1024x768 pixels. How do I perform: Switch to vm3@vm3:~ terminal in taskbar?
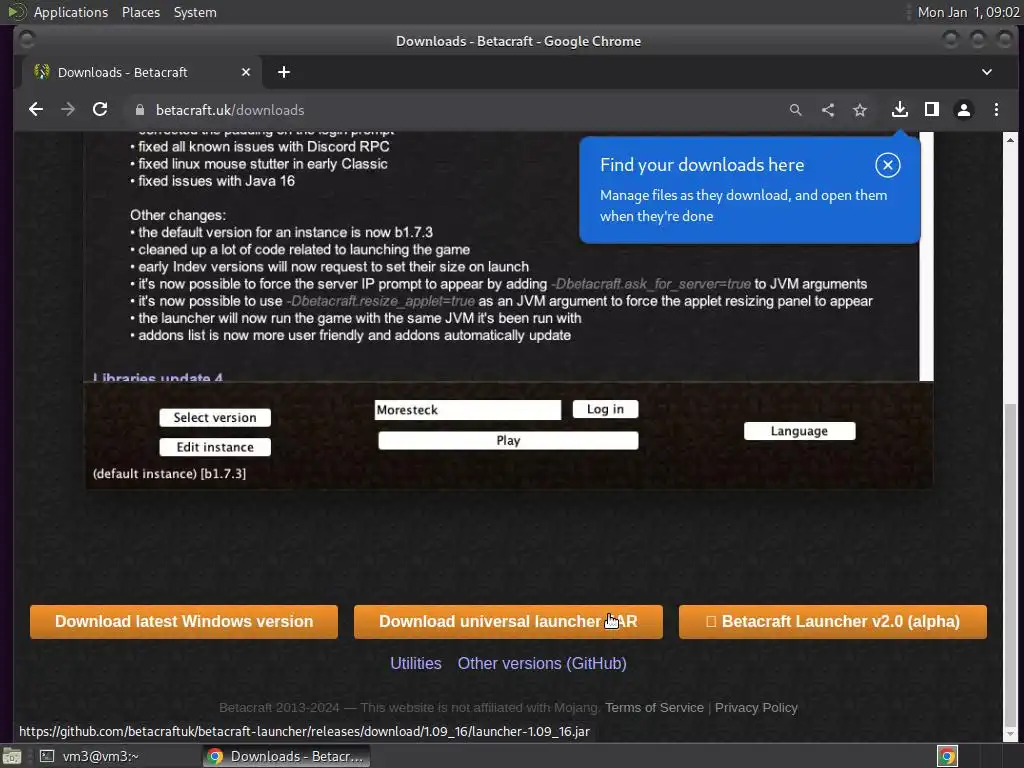tap(91, 756)
